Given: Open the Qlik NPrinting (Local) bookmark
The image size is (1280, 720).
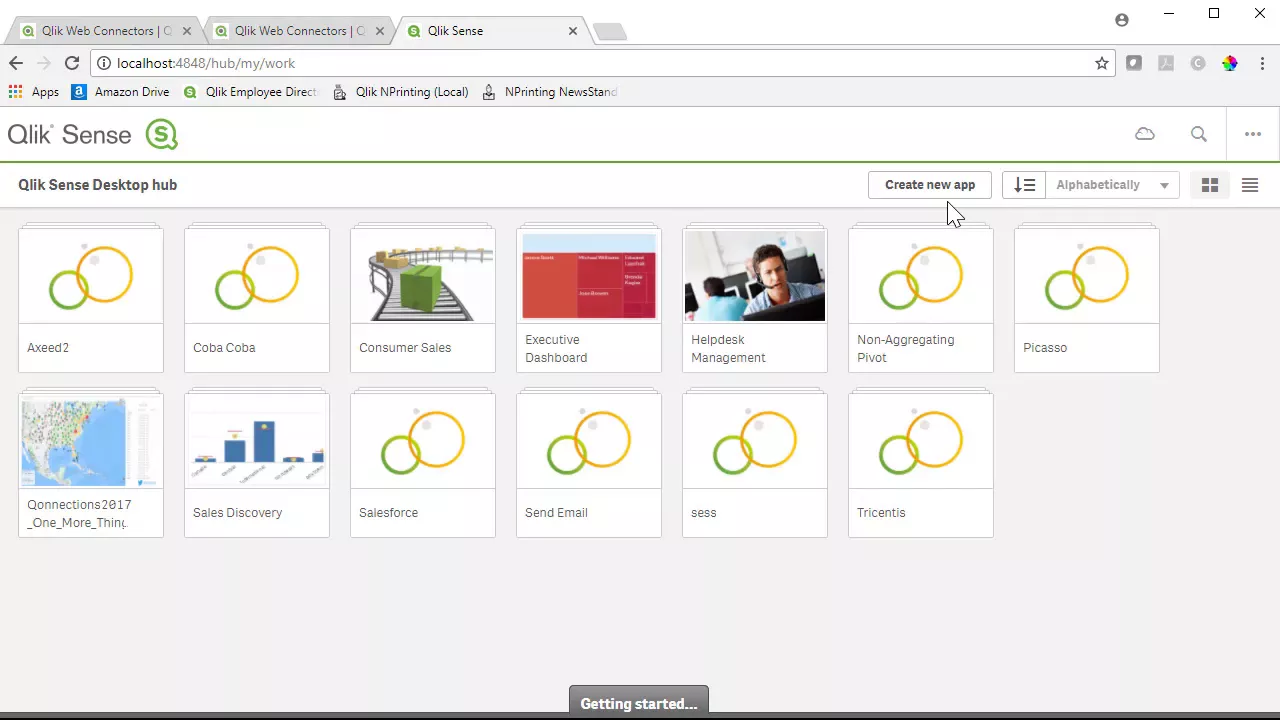Looking at the screenshot, I should coord(401,92).
